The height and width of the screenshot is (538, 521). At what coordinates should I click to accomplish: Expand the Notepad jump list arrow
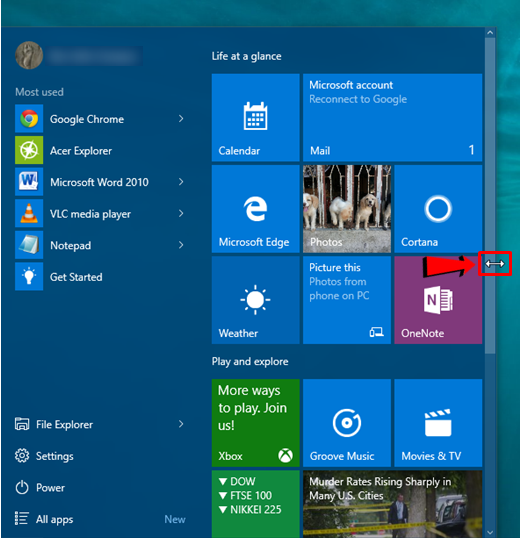point(181,245)
